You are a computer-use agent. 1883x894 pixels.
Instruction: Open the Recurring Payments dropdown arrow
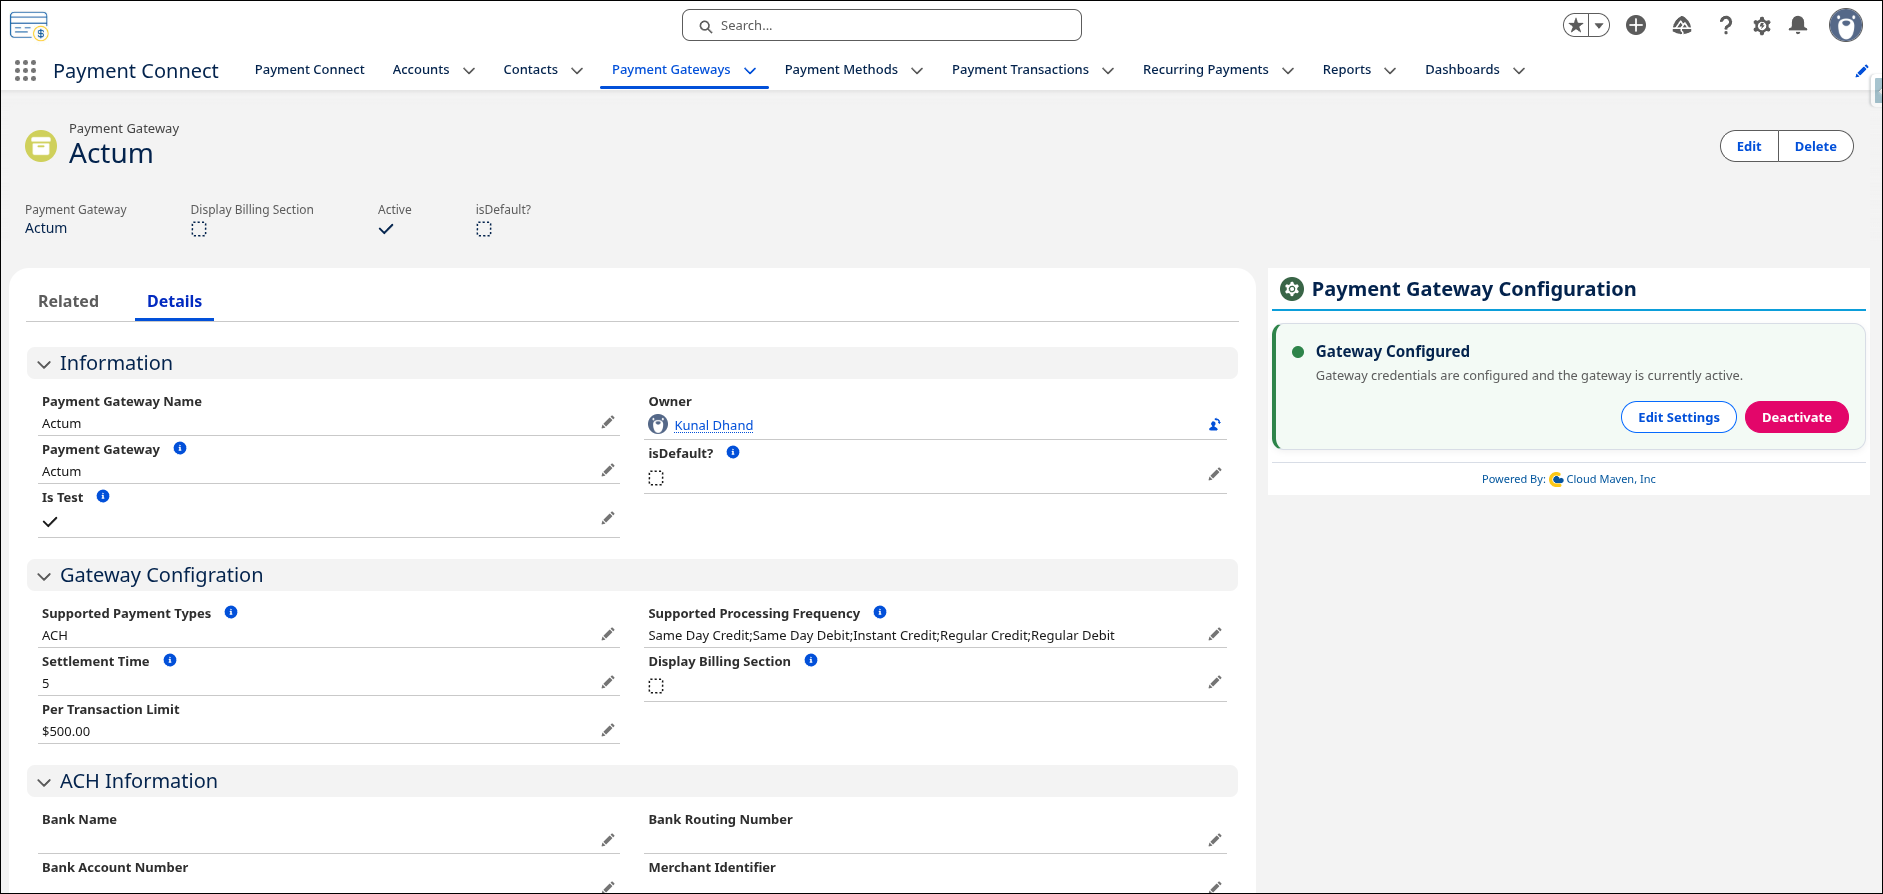[x=1288, y=70]
